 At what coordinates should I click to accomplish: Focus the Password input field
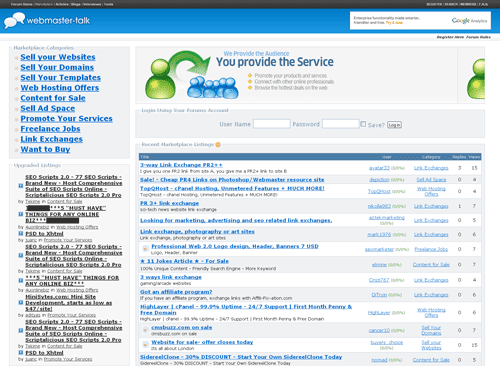tap(341, 124)
